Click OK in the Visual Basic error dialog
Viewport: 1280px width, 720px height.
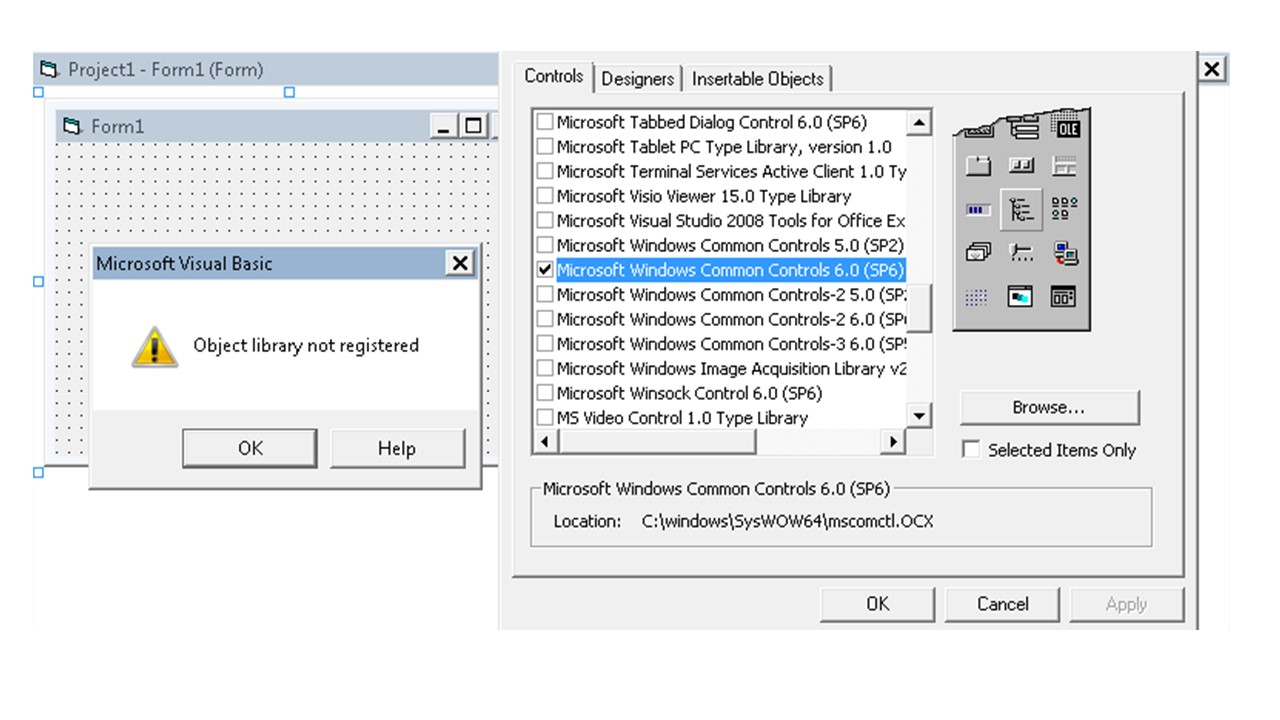click(x=250, y=448)
